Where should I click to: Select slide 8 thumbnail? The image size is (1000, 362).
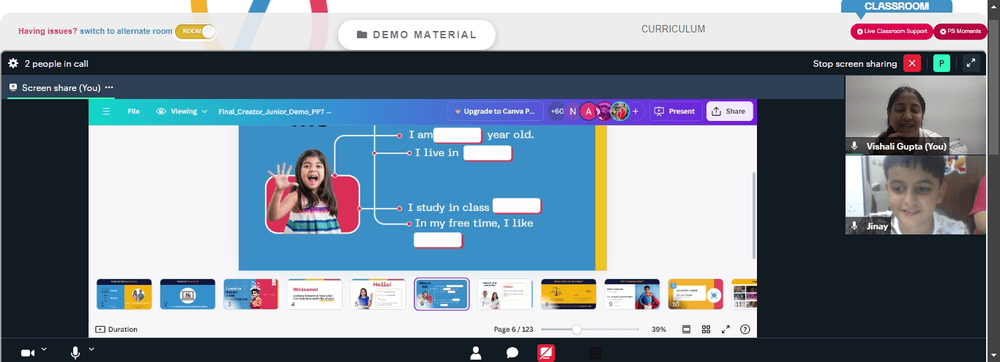pyautogui.click(x=568, y=294)
